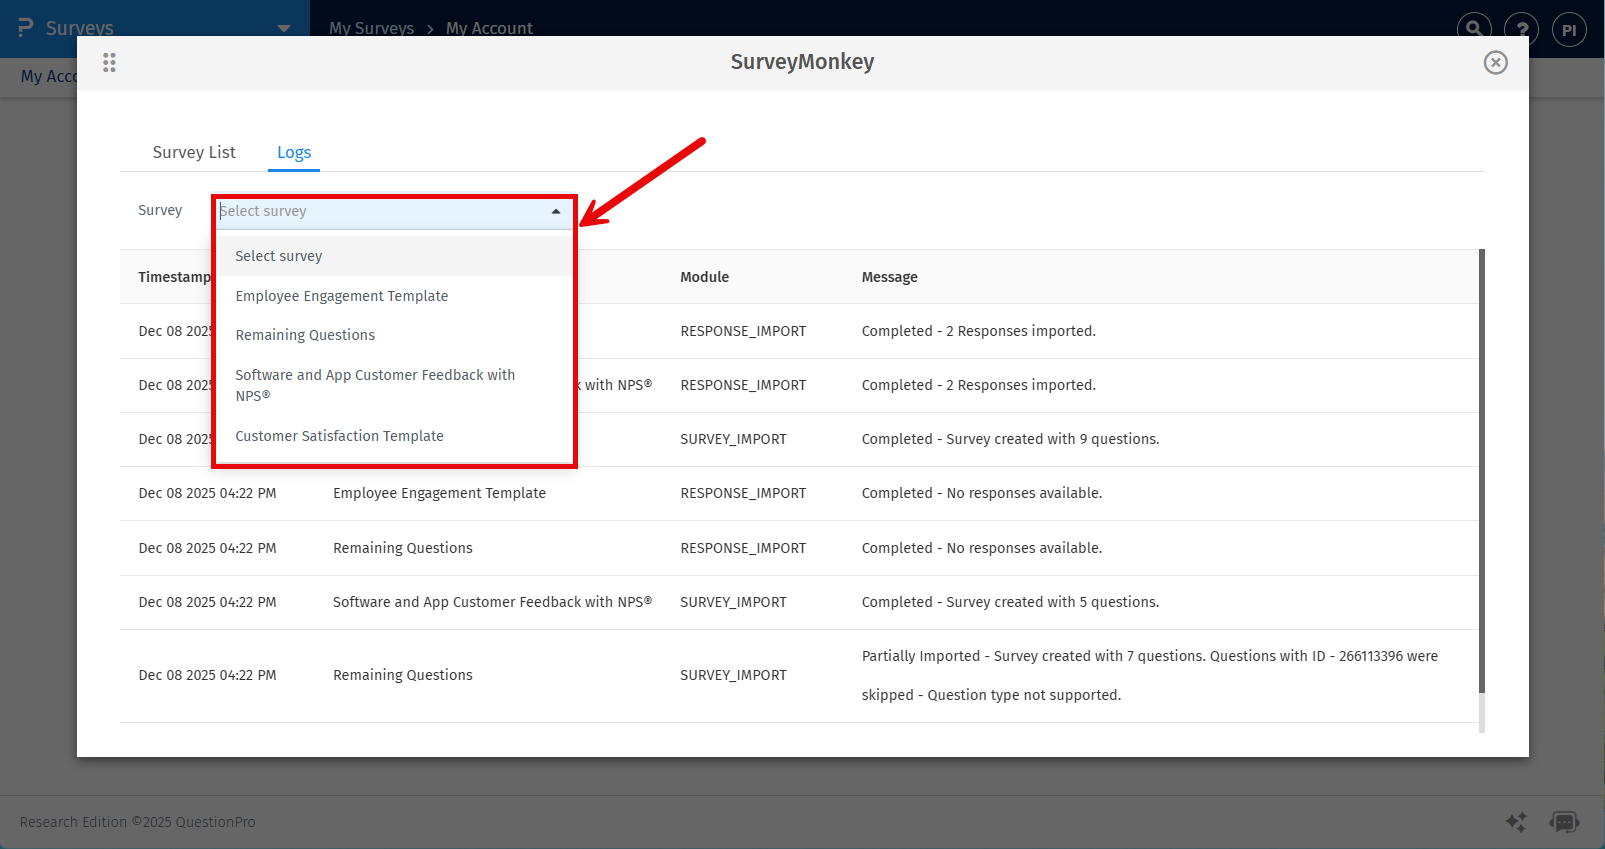1605x849 pixels.
Task: Select the Logs tab
Action: click(294, 152)
